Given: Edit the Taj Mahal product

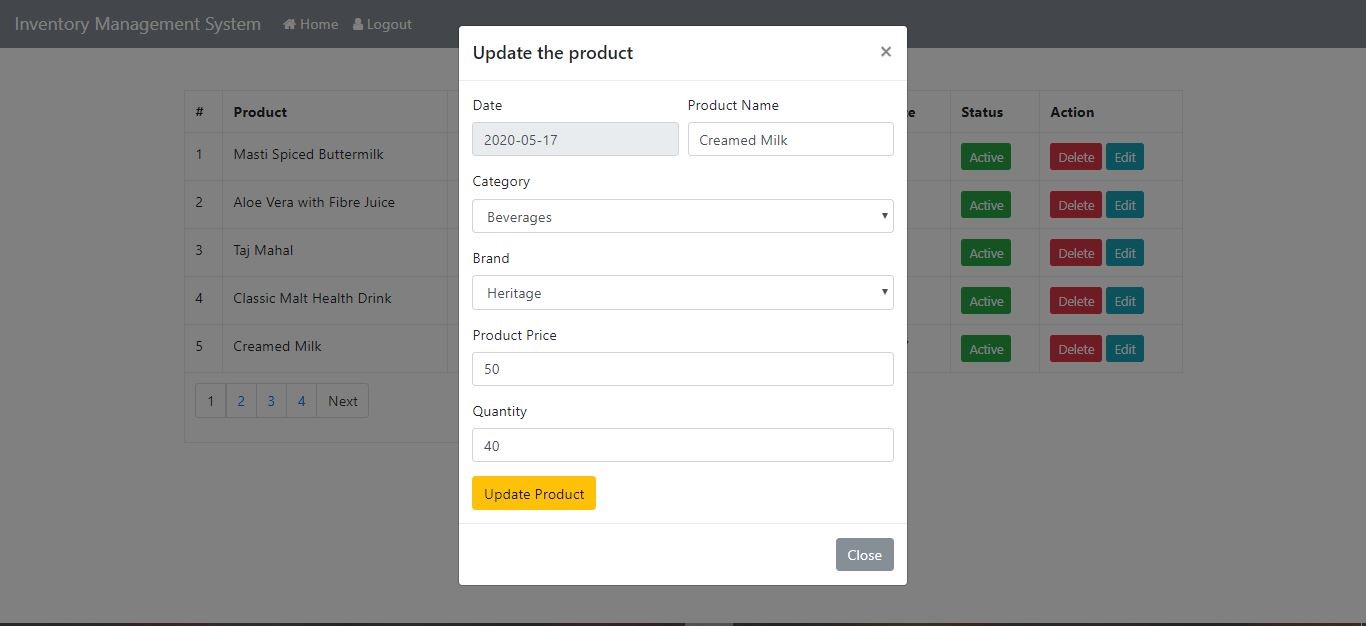Looking at the screenshot, I should [x=1125, y=253].
